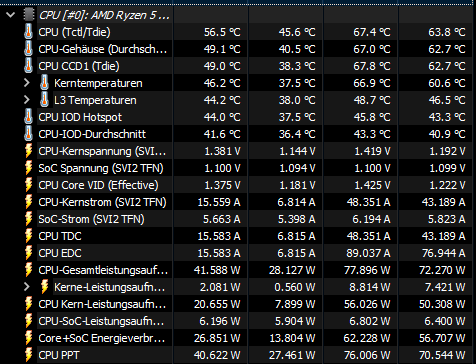Select the CPU IOD Hotspot label
476x364 pixels.
(x=80, y=117)
